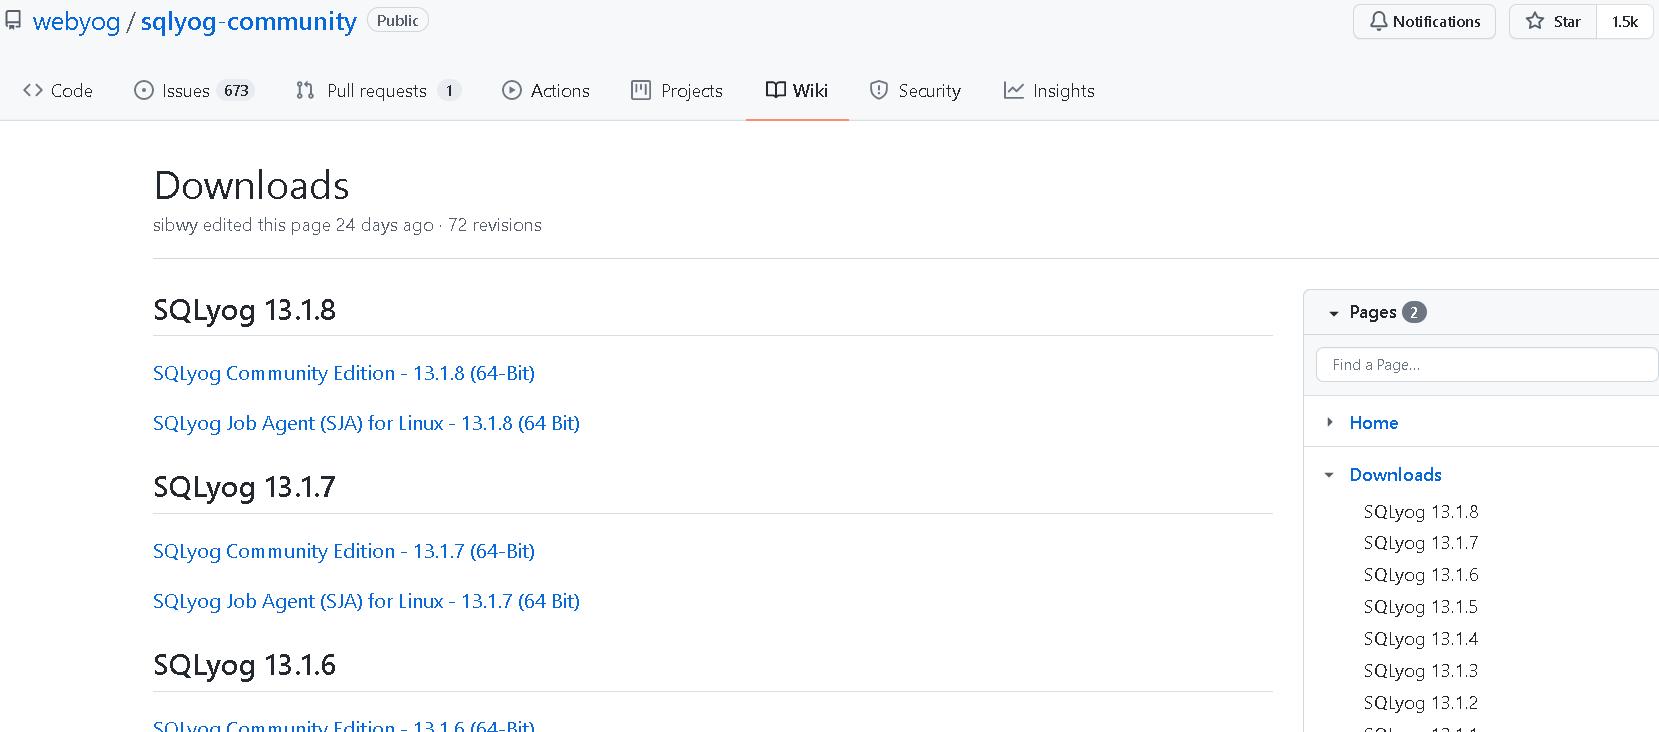The image size is (1659, 732).
Task: Click the Public visibility badge
Action: click(x=398, y=21)
